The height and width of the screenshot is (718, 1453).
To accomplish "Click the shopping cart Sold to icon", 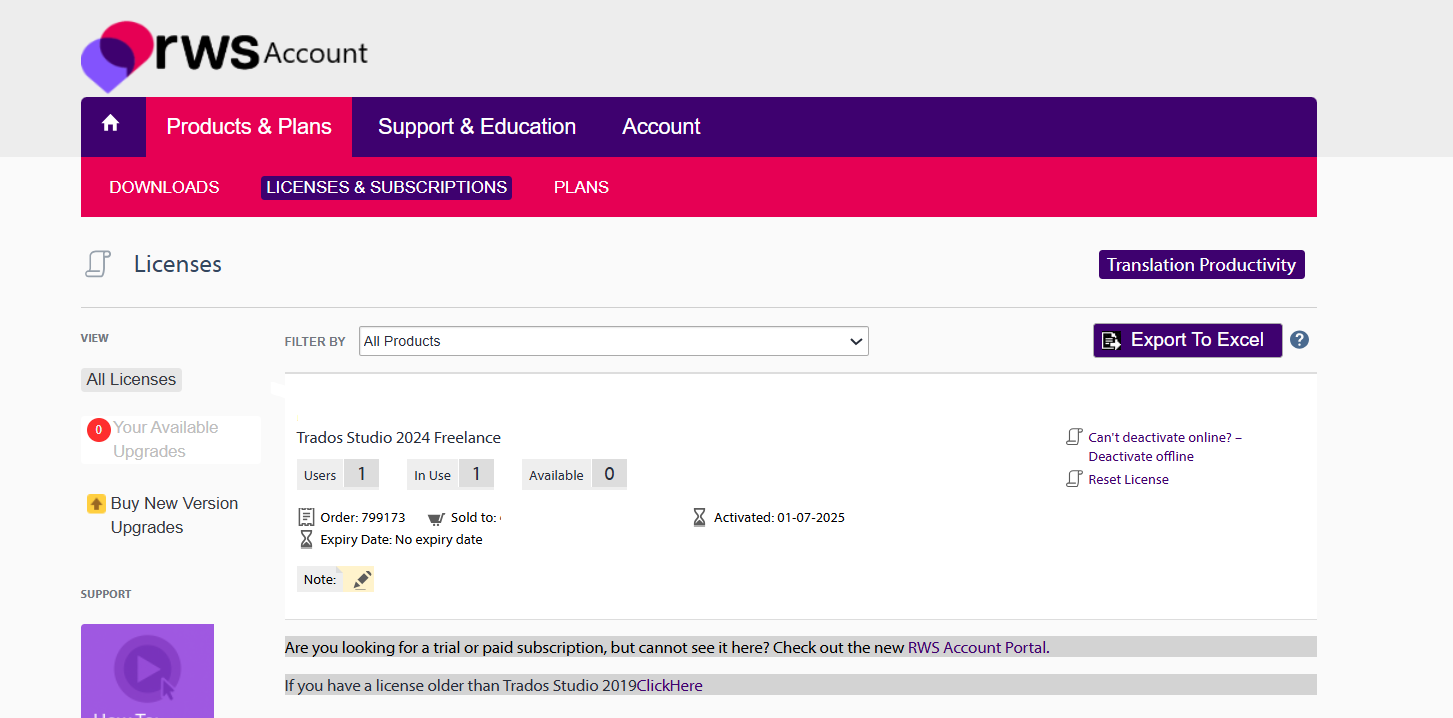I will point(436,518).
